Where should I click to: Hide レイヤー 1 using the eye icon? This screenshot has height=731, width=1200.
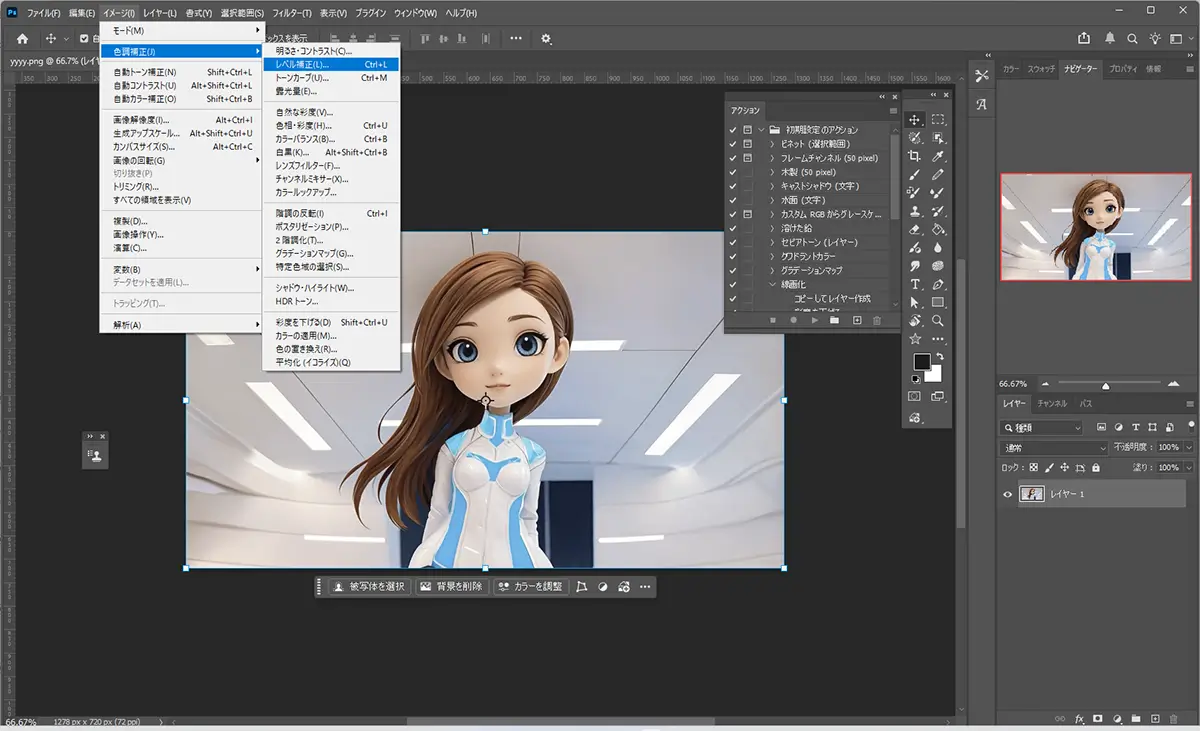coord(1008,494)
